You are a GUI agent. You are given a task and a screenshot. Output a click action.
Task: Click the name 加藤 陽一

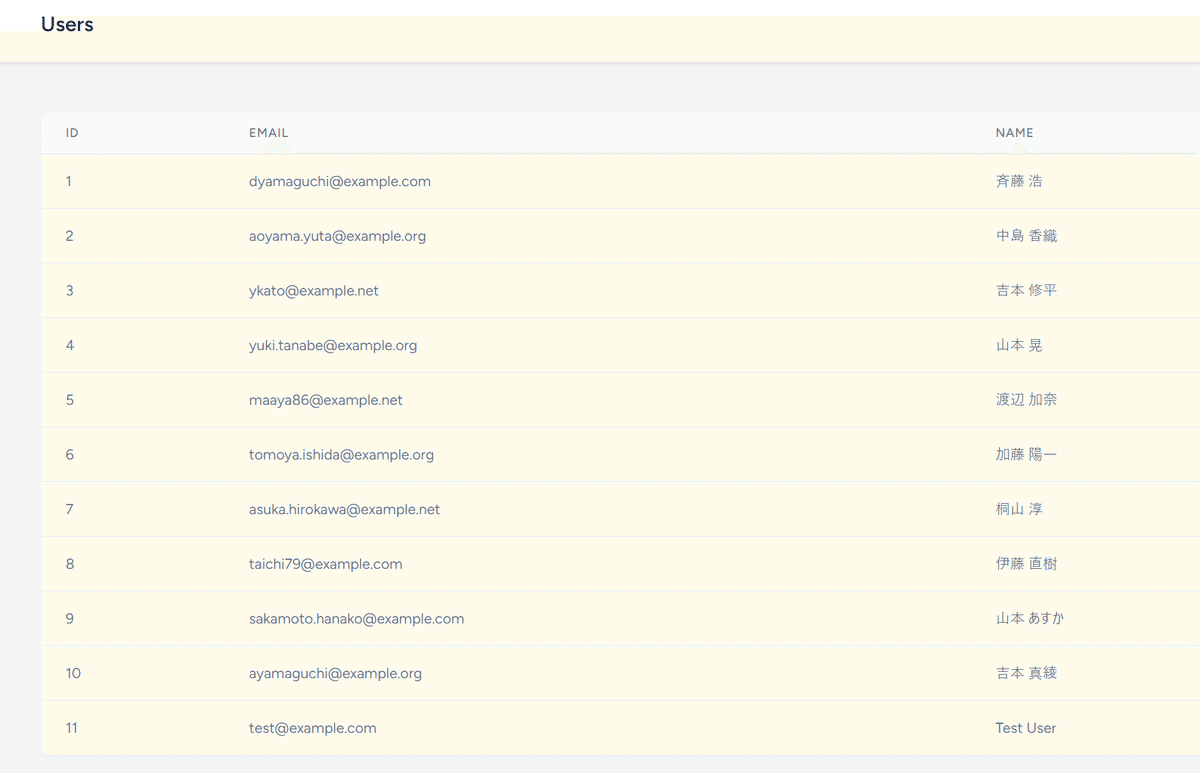coord(1026,455)
